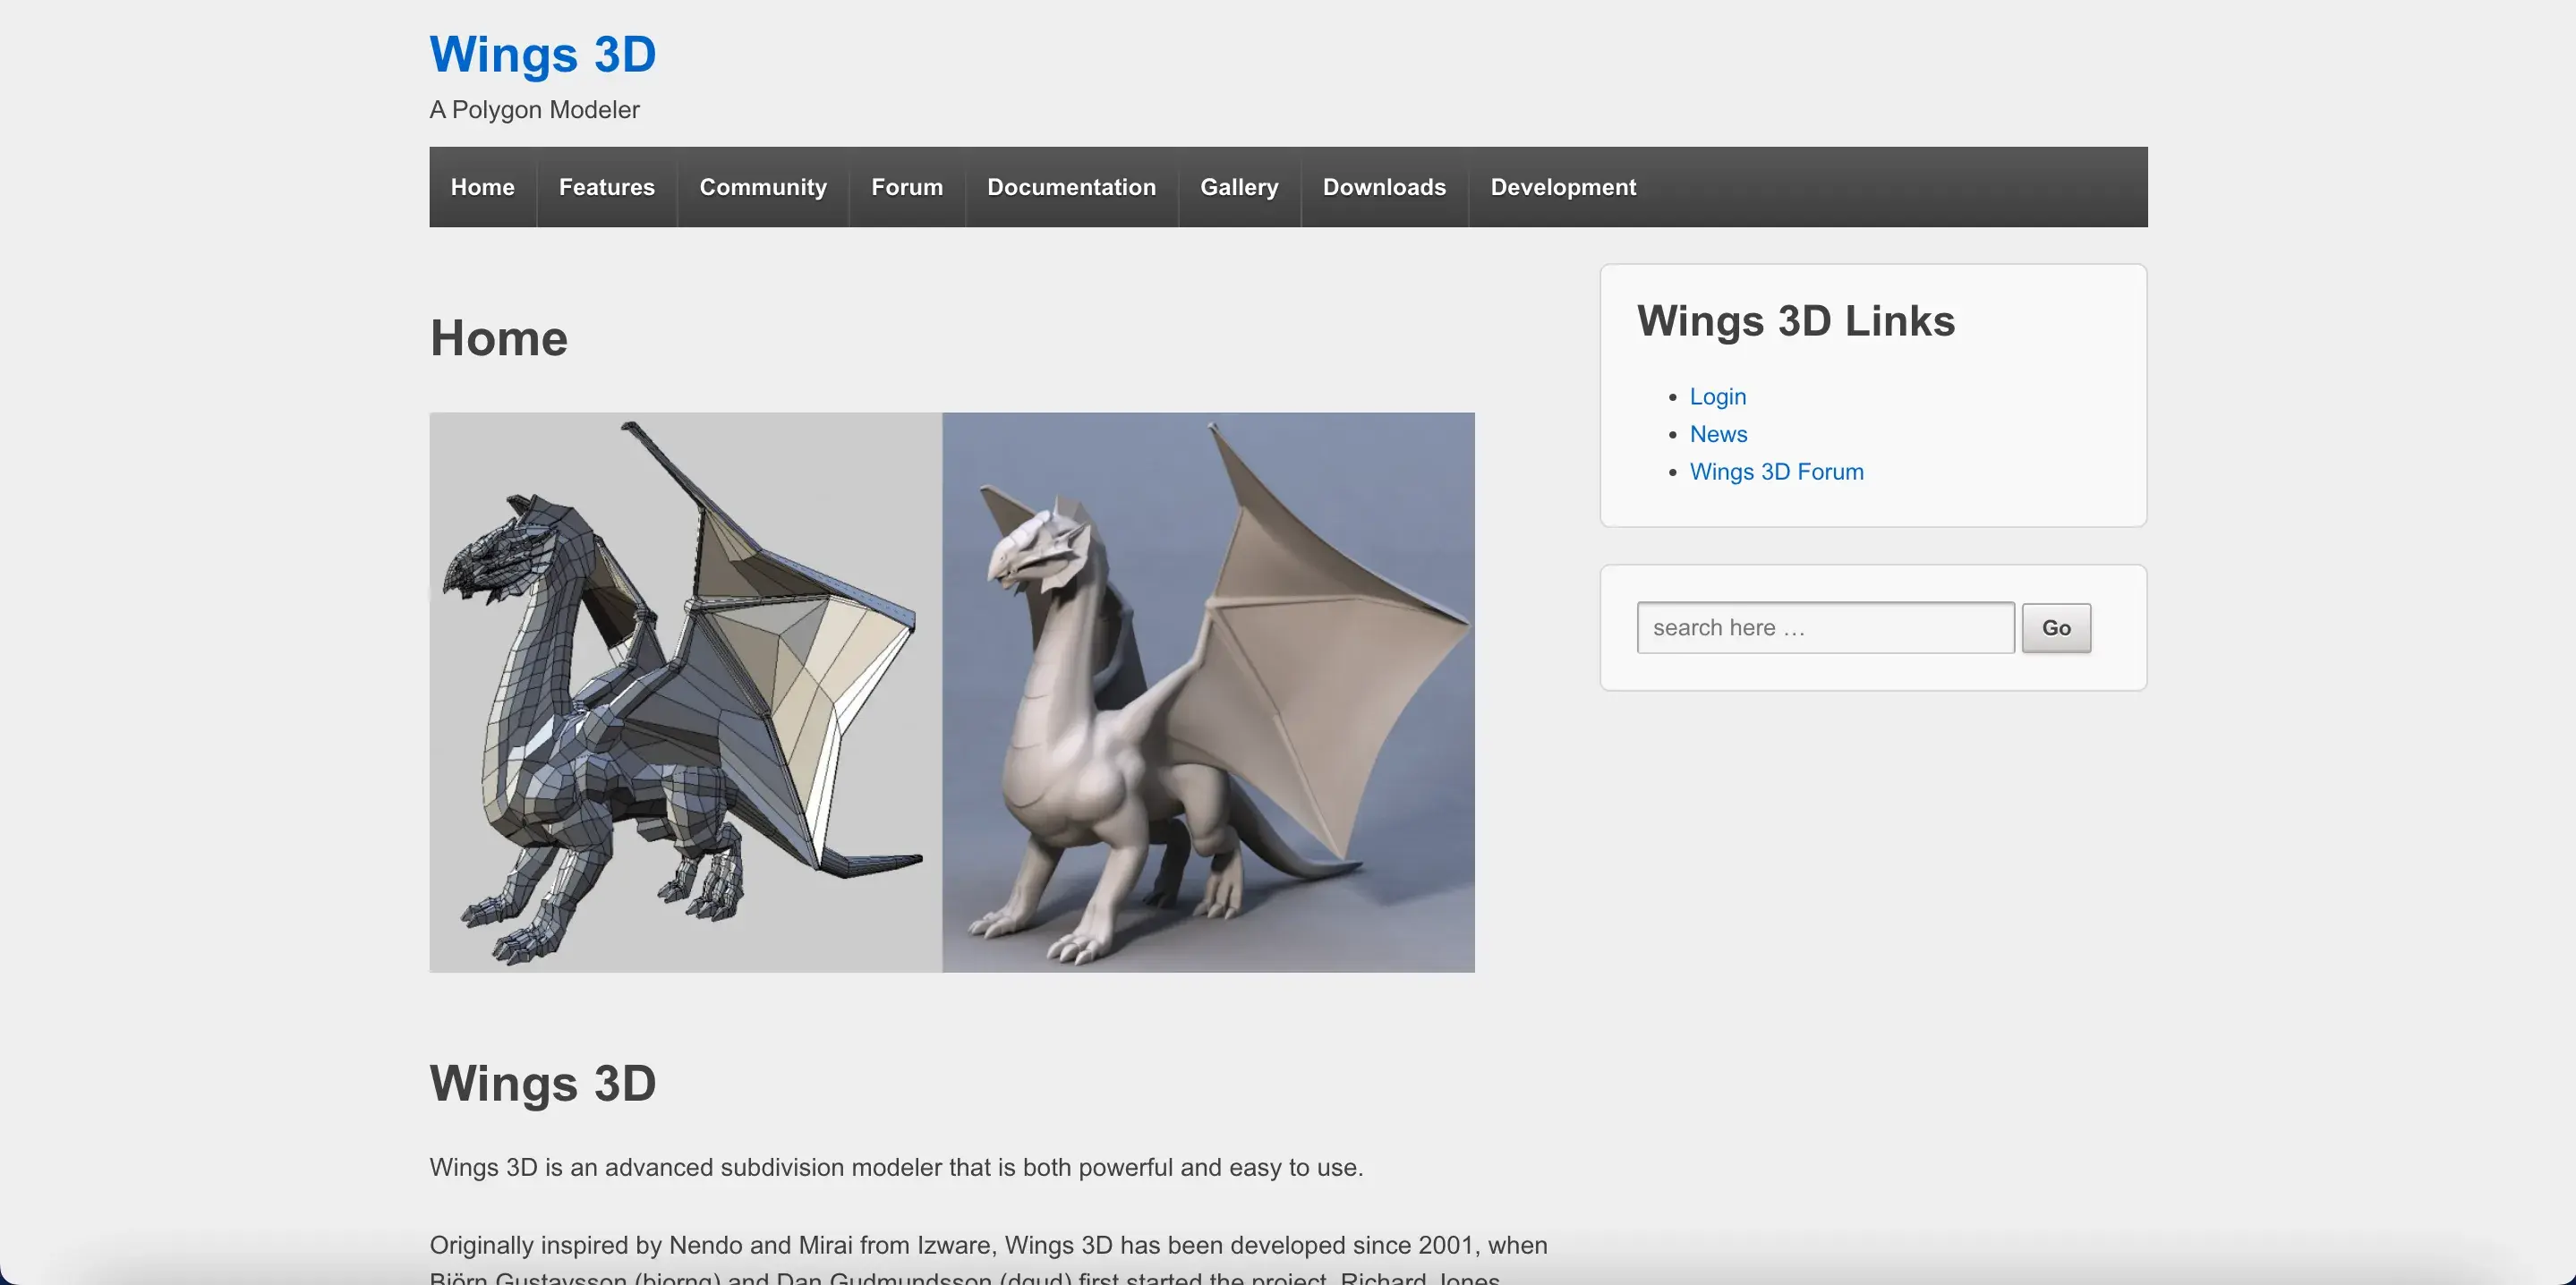Navigate to the Community section

pyautogui.click(x=762, y=187)
